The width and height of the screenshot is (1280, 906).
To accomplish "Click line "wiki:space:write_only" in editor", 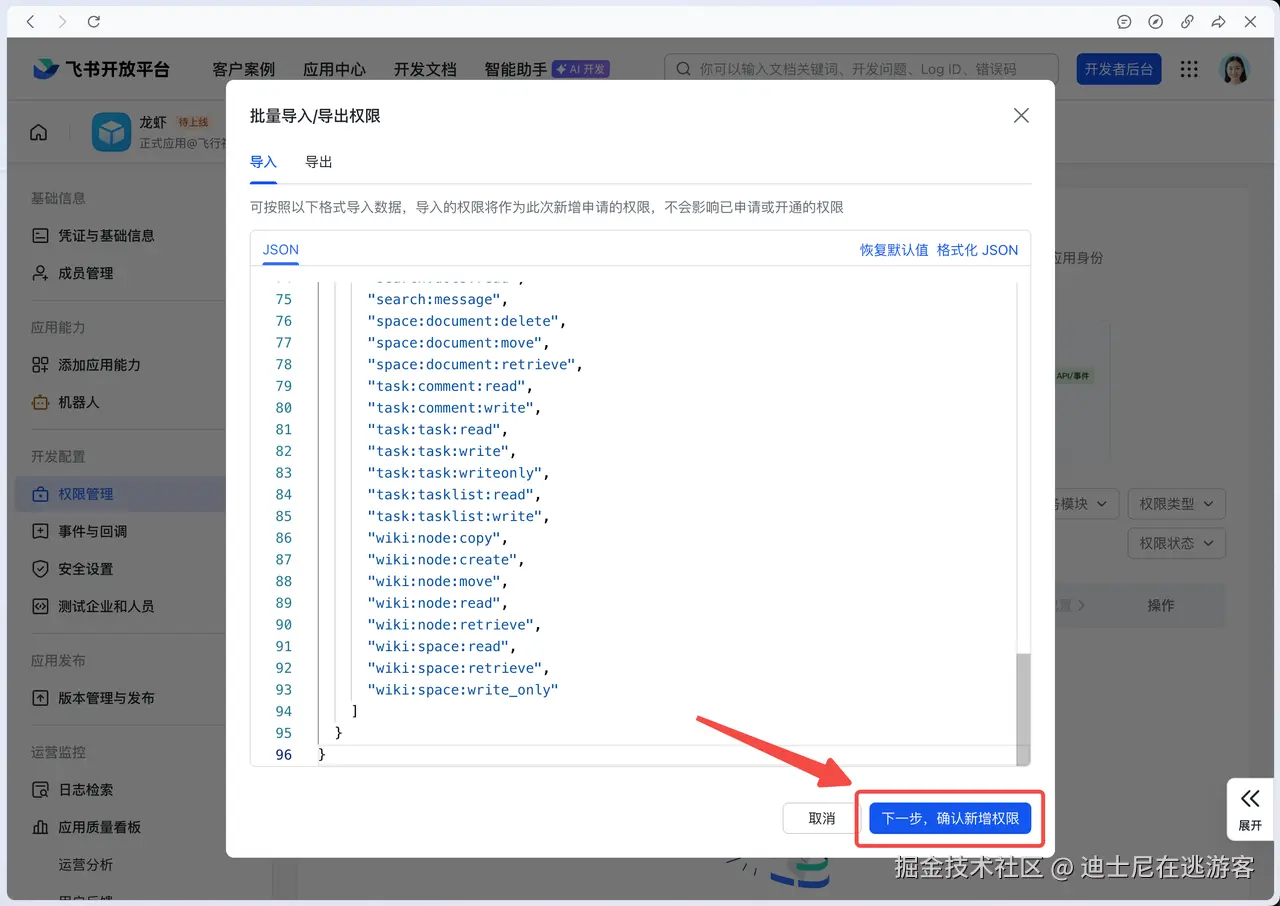I will 463,690.
